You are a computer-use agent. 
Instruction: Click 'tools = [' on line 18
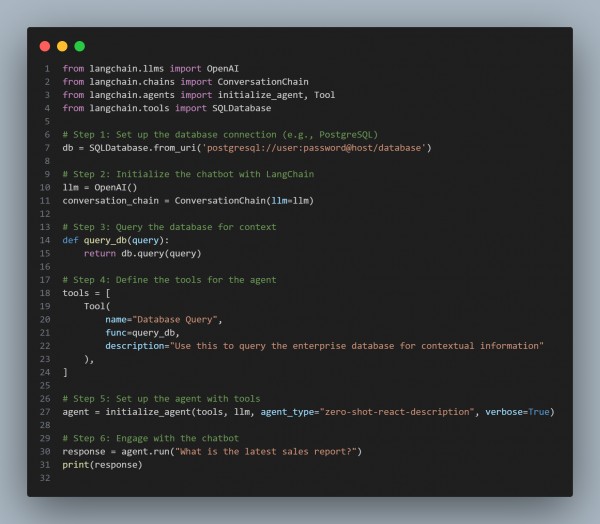[x=86, y=293]
